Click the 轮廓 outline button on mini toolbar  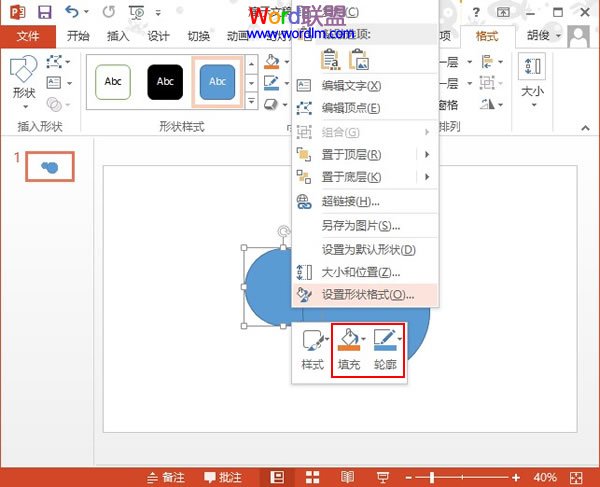(385, 350)
